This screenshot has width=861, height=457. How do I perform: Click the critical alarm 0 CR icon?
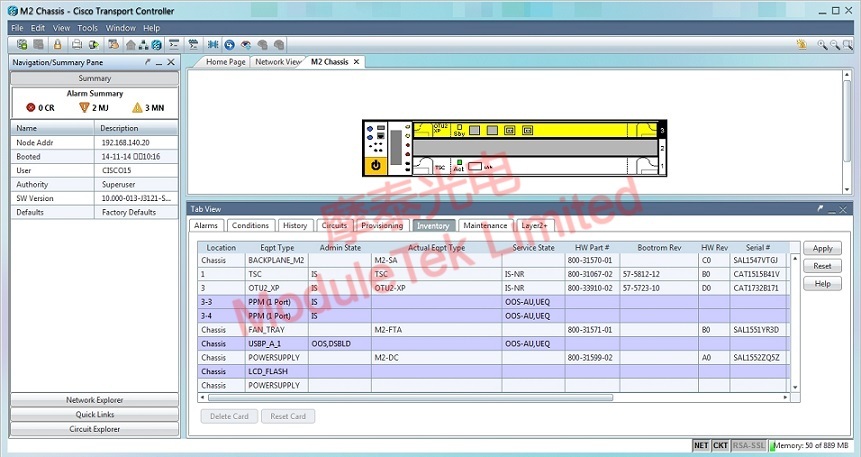31,108
